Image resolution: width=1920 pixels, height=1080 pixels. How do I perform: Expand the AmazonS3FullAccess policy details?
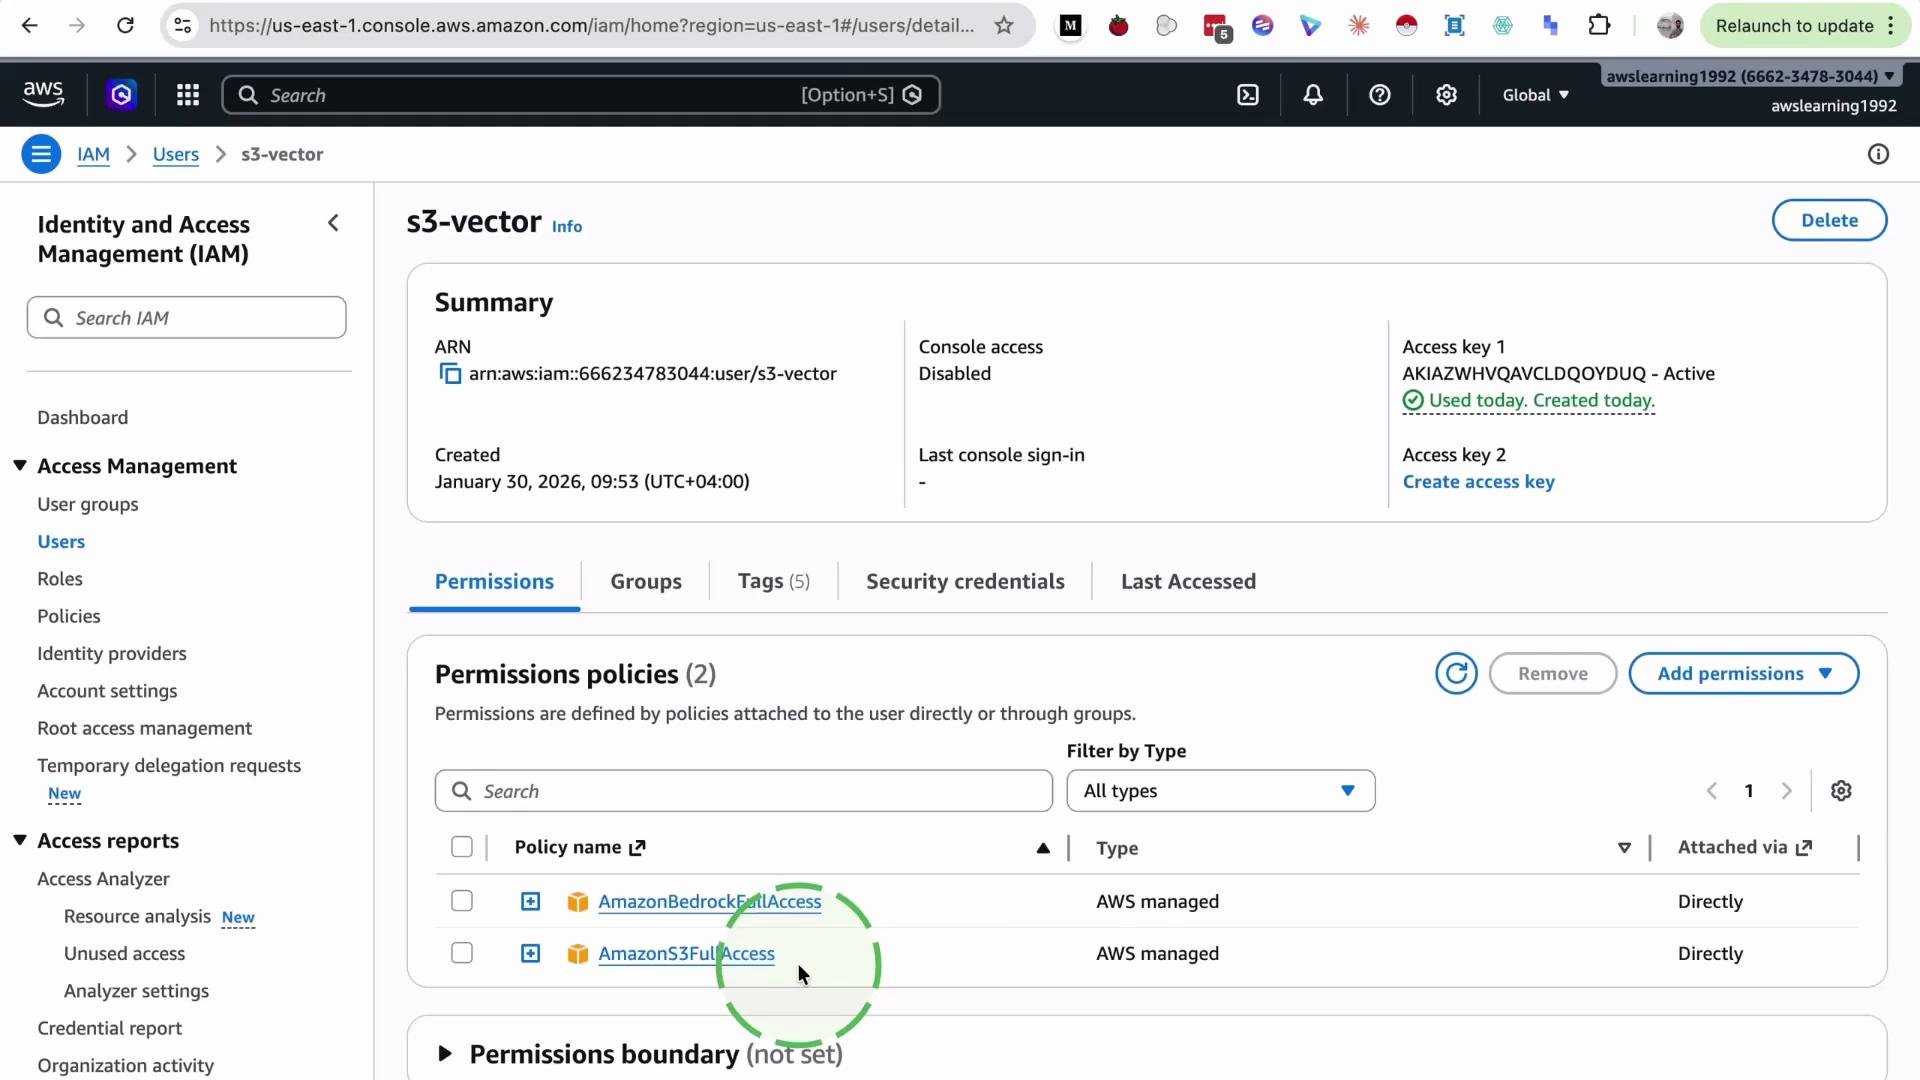531,954
